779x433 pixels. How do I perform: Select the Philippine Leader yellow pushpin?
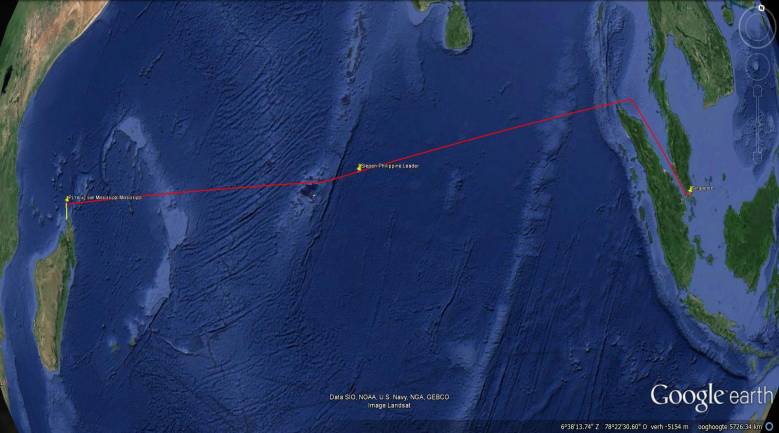click(360, 167)
